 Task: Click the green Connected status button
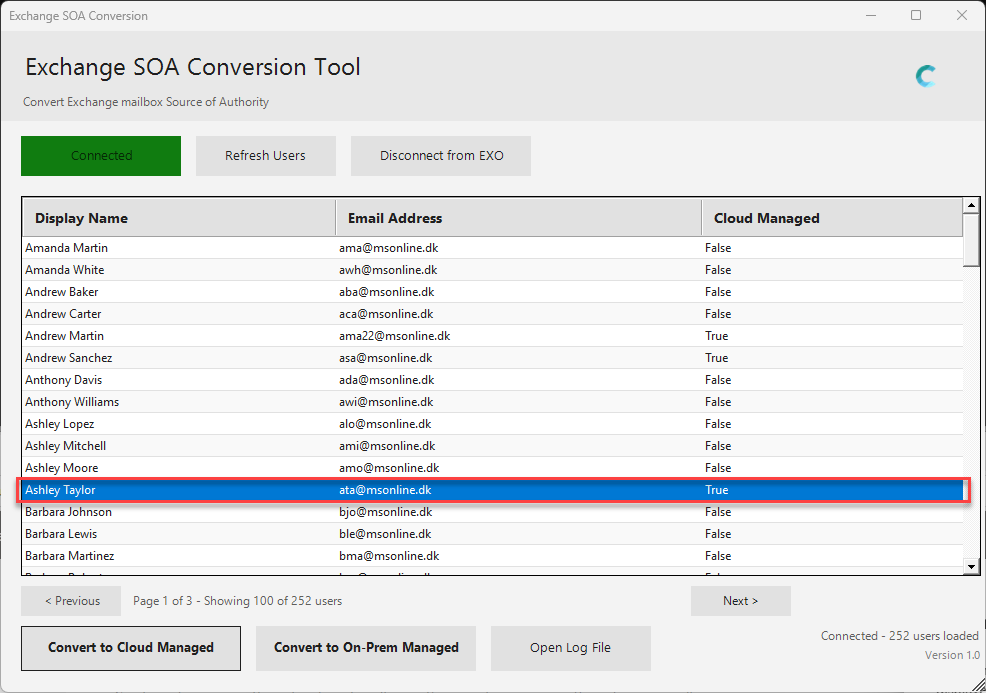coord(101,156)
